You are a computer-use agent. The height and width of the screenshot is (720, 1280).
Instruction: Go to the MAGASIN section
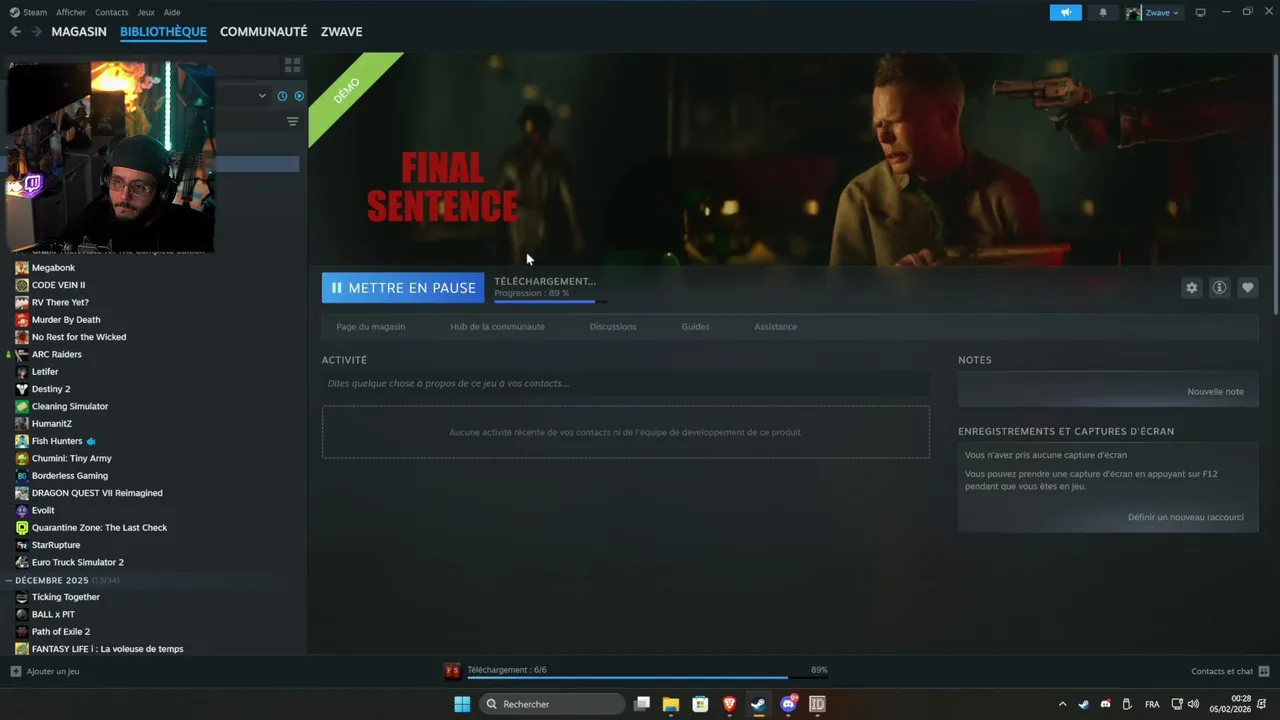click(79, 32)
